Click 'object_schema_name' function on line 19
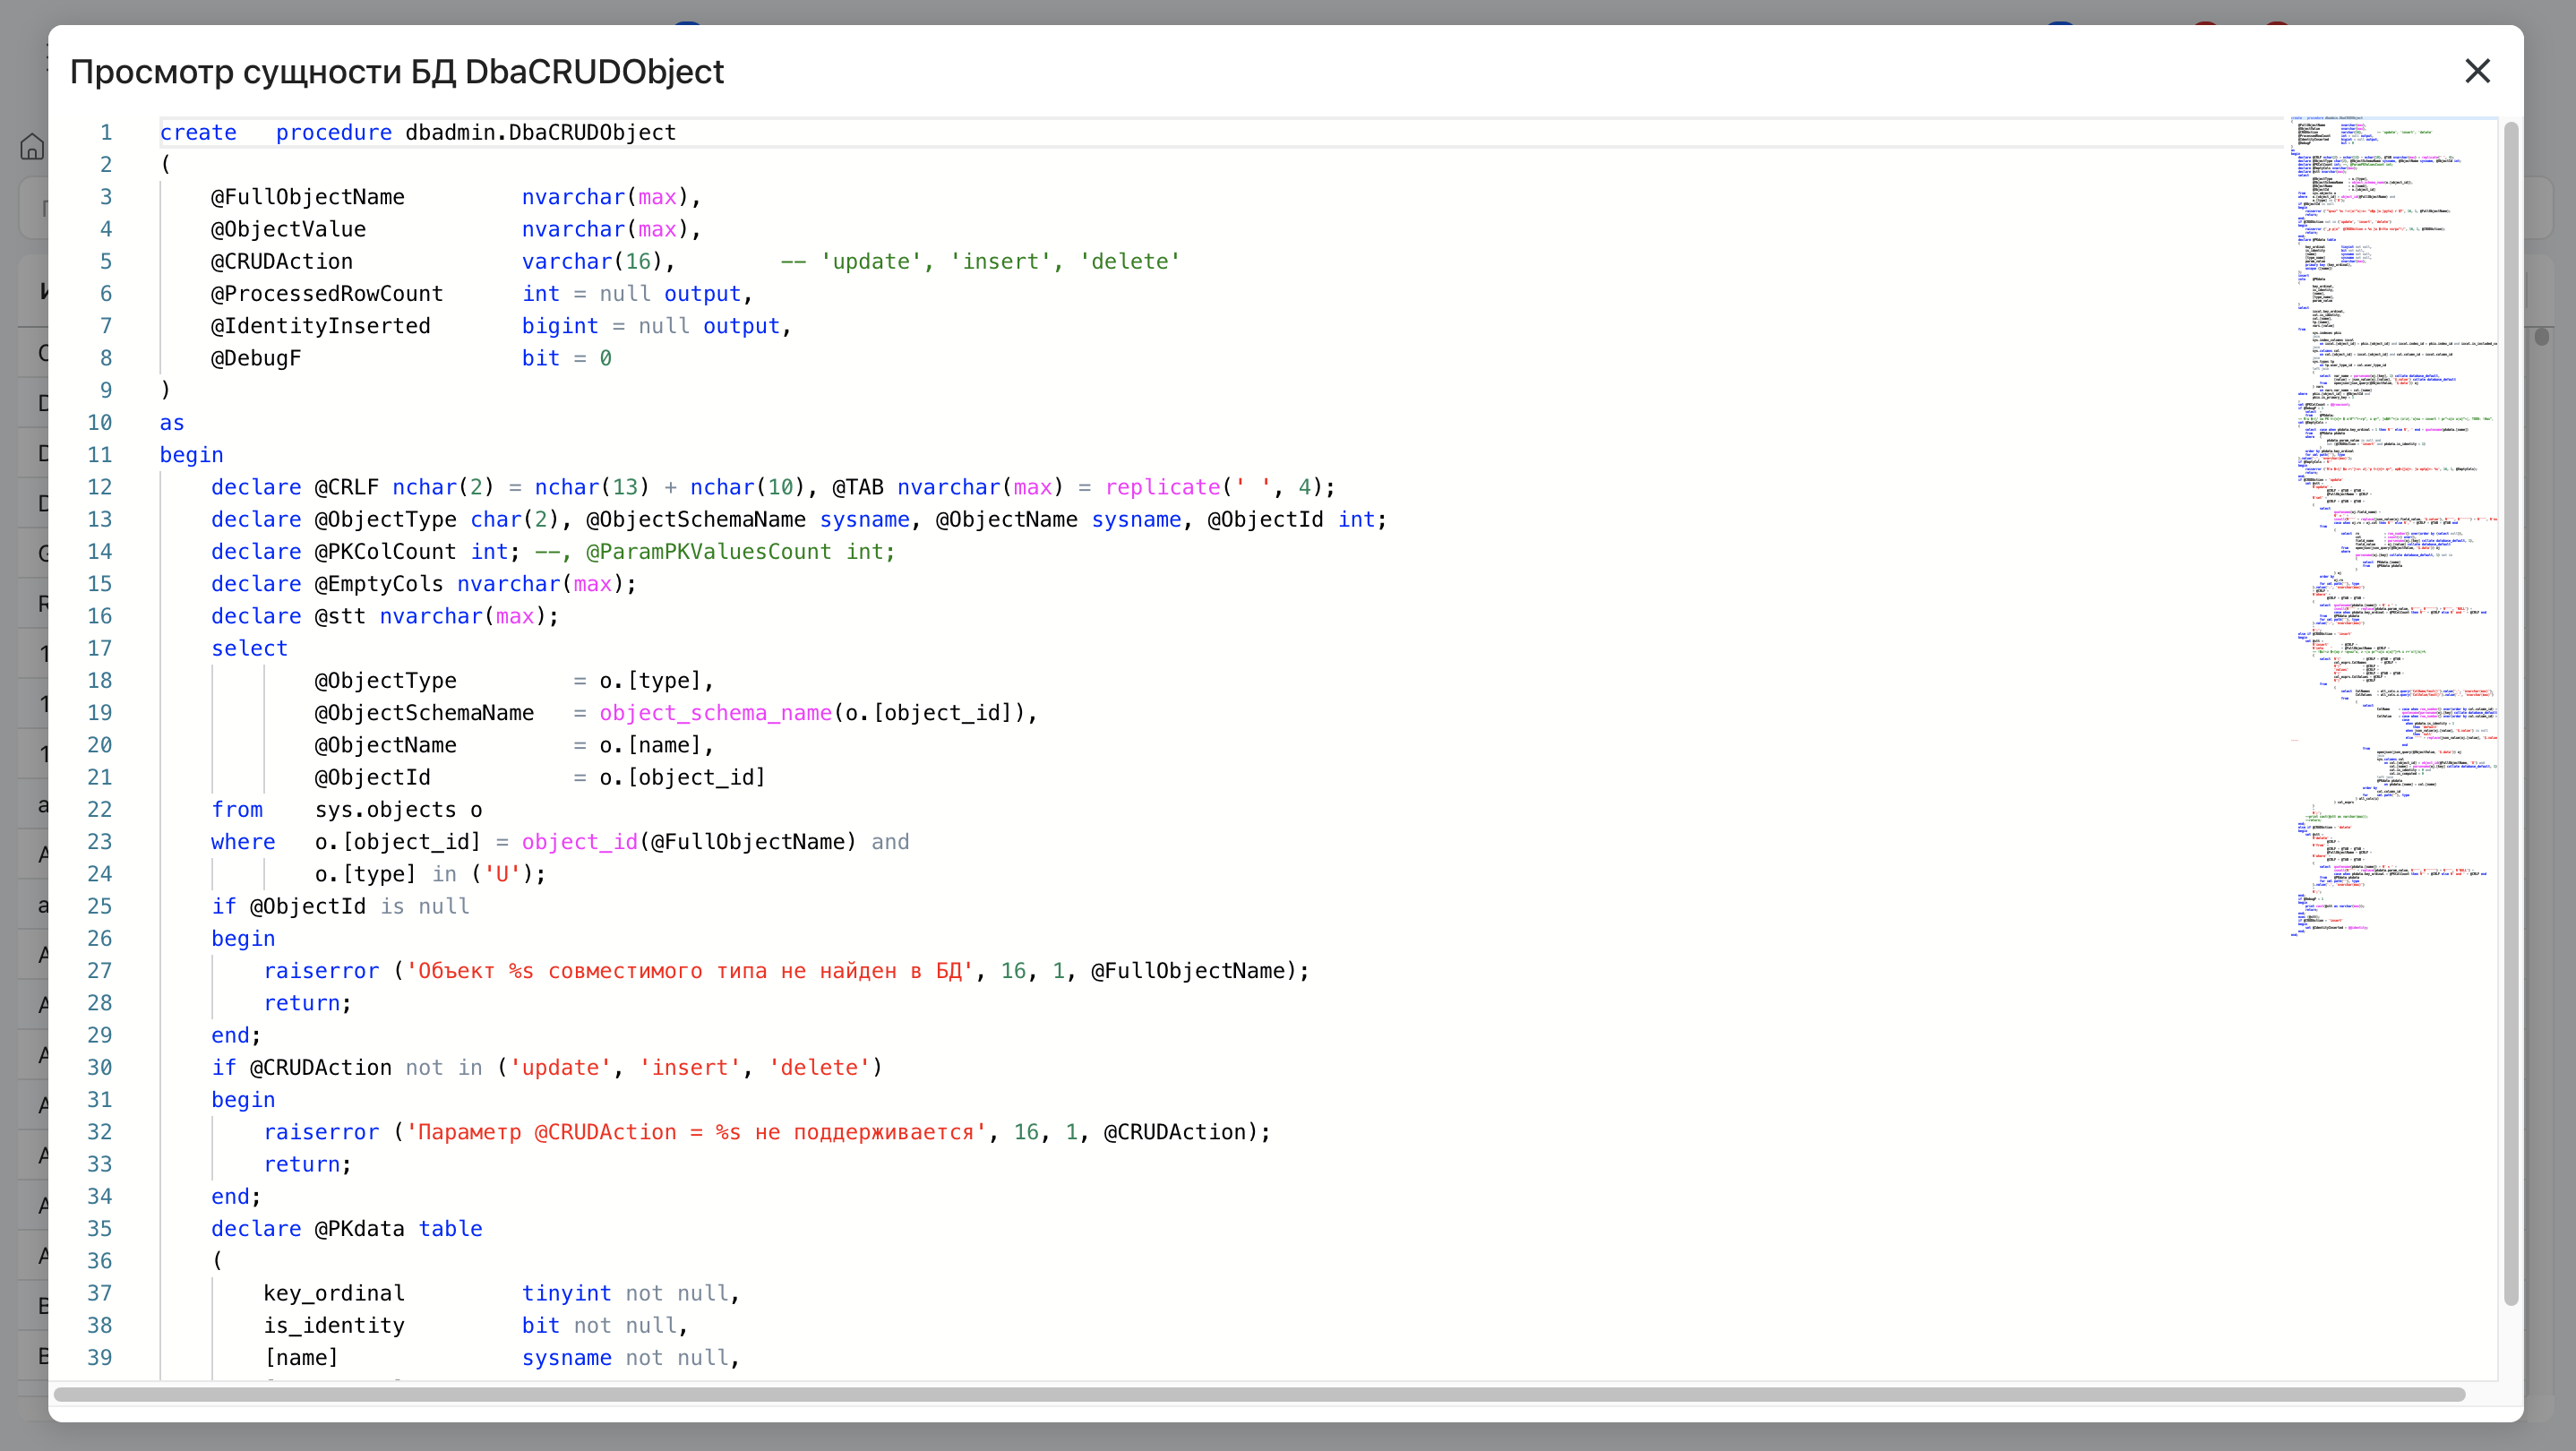 715,713
